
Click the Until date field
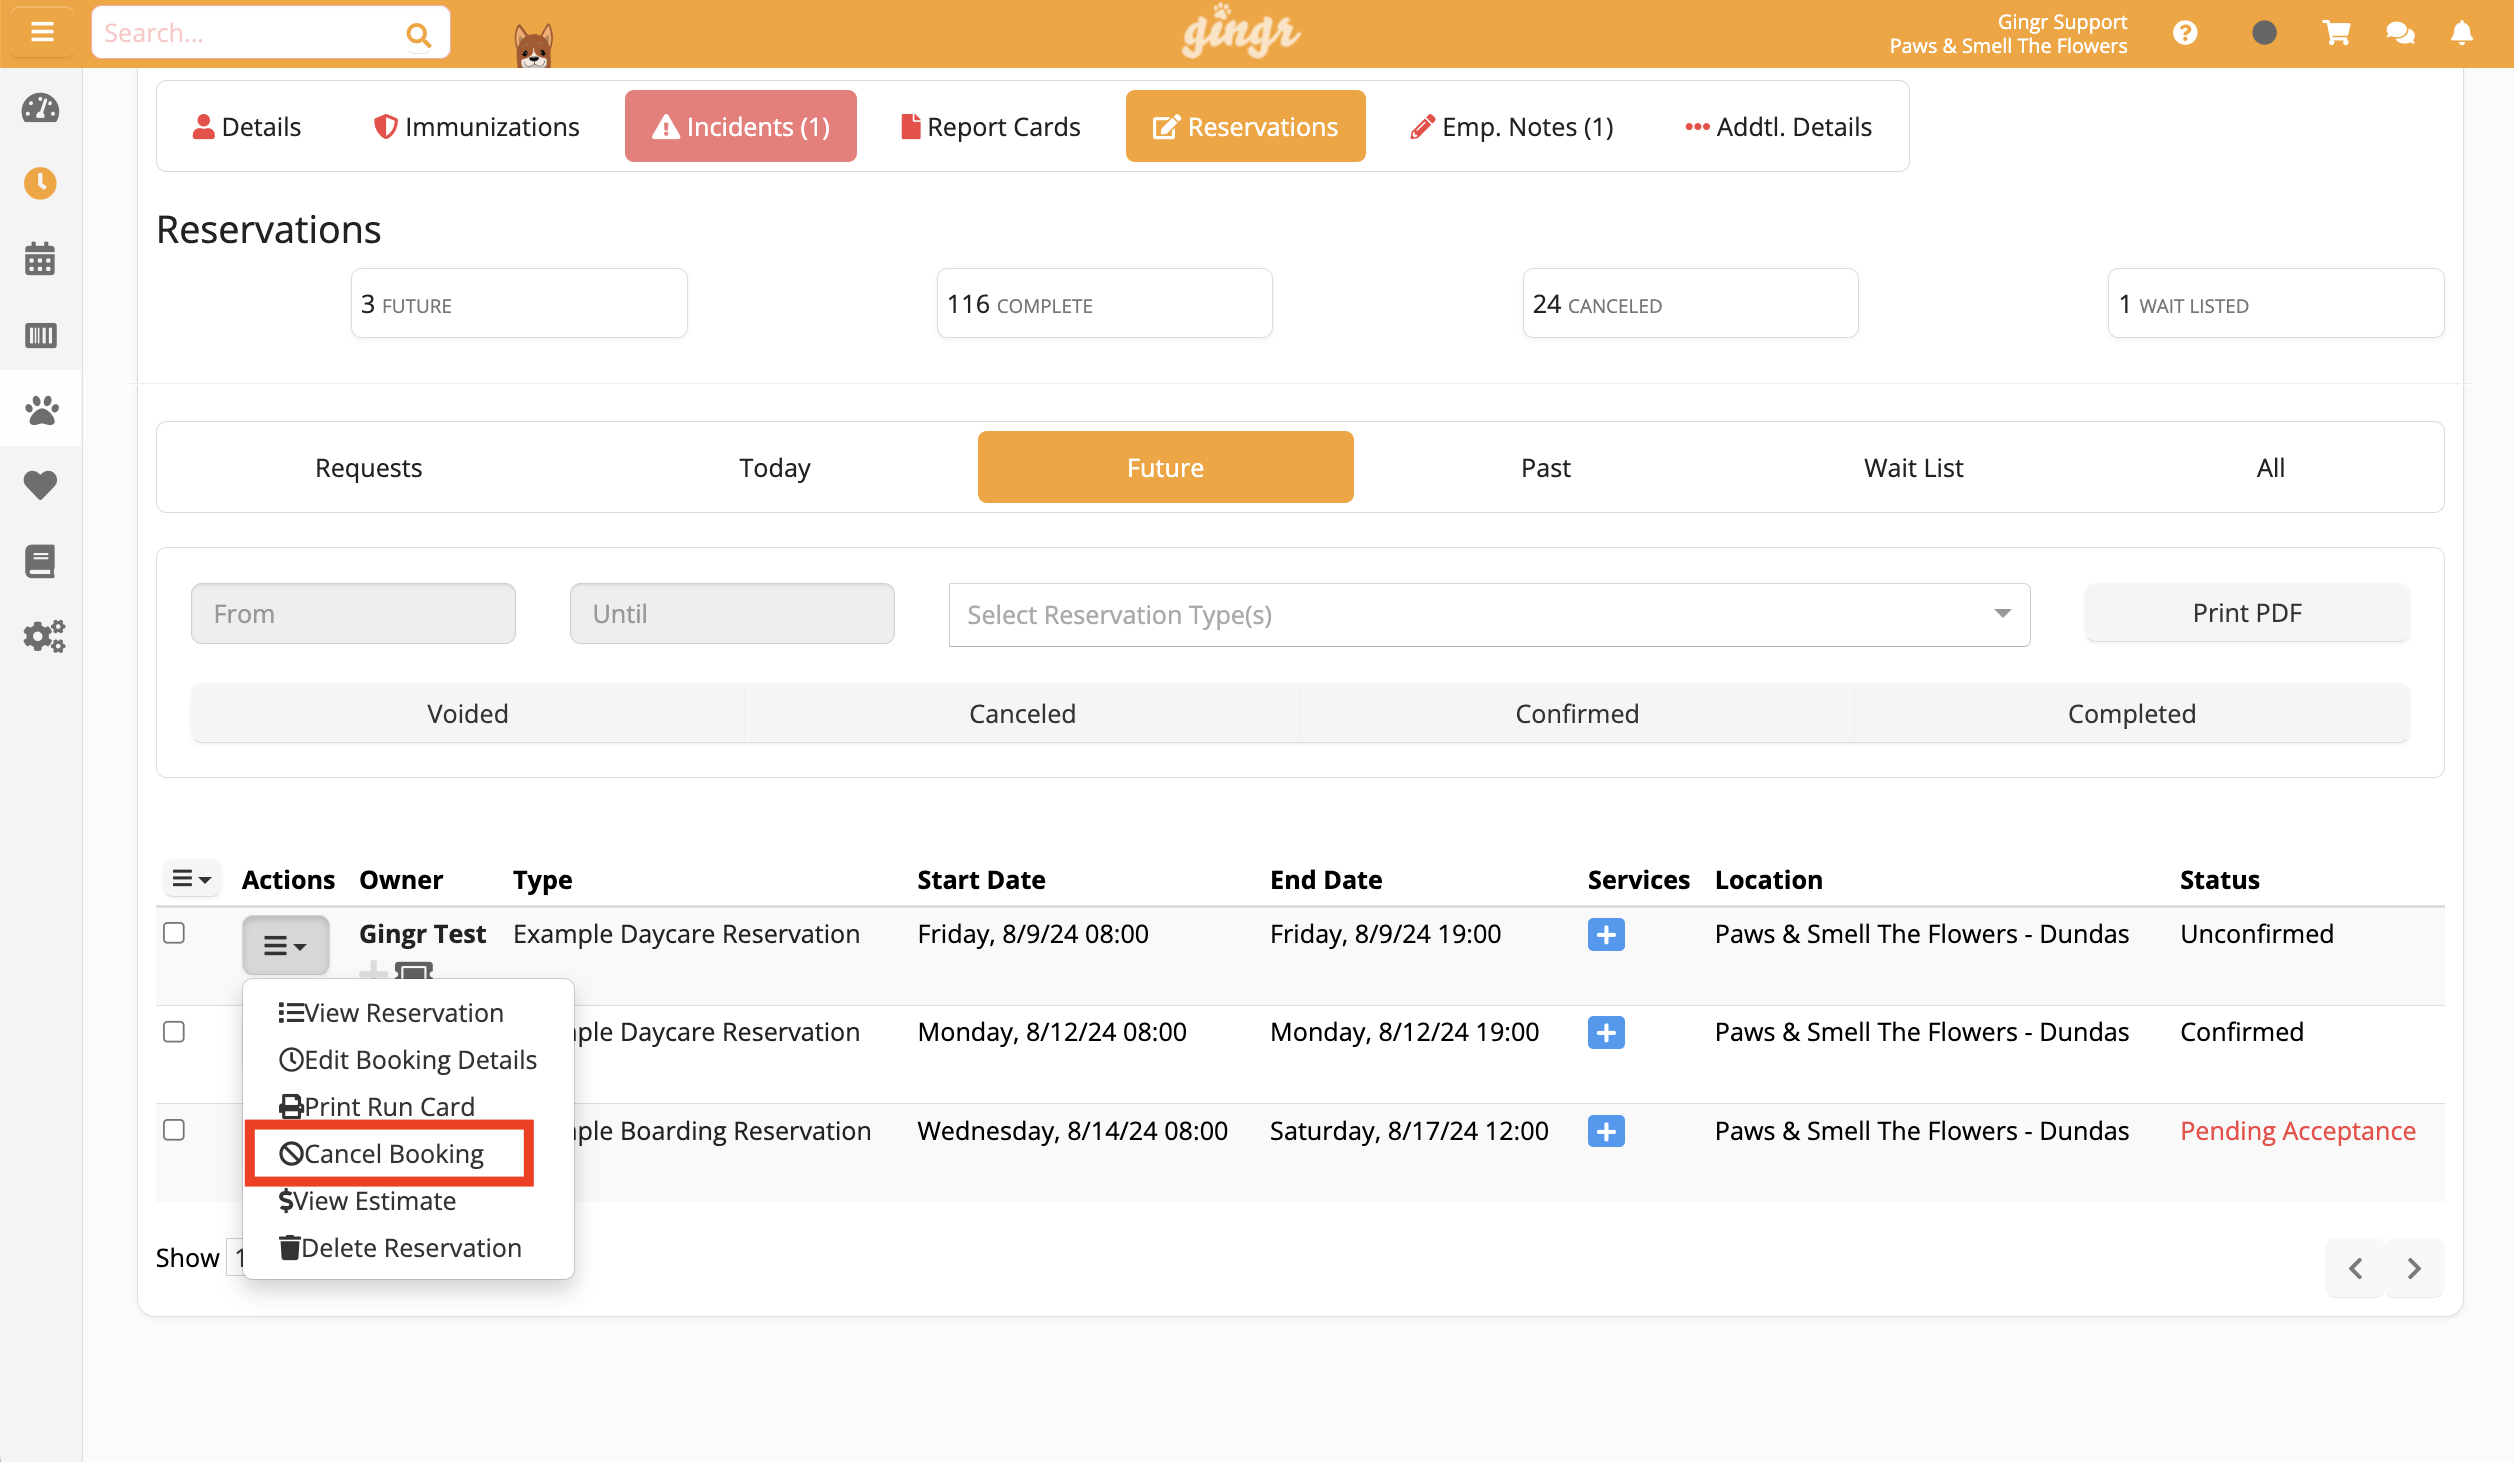pyautogui.click(x=732, y=613)
